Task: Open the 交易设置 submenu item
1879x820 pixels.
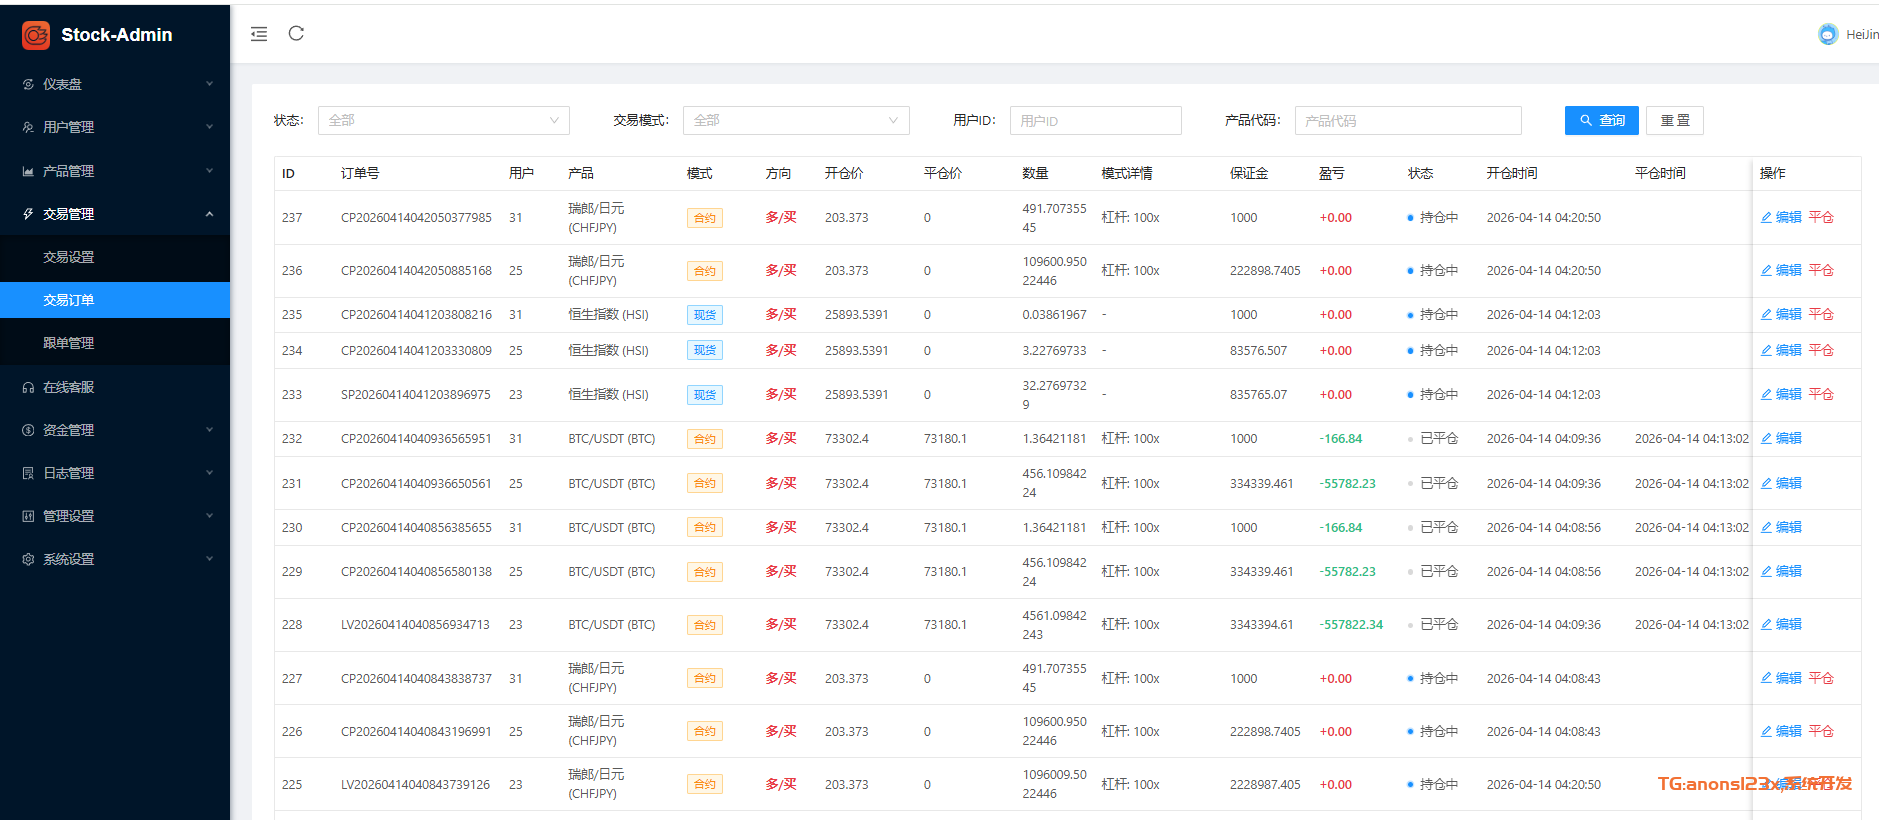Action: pyautogui.click(x=69, y=258)
